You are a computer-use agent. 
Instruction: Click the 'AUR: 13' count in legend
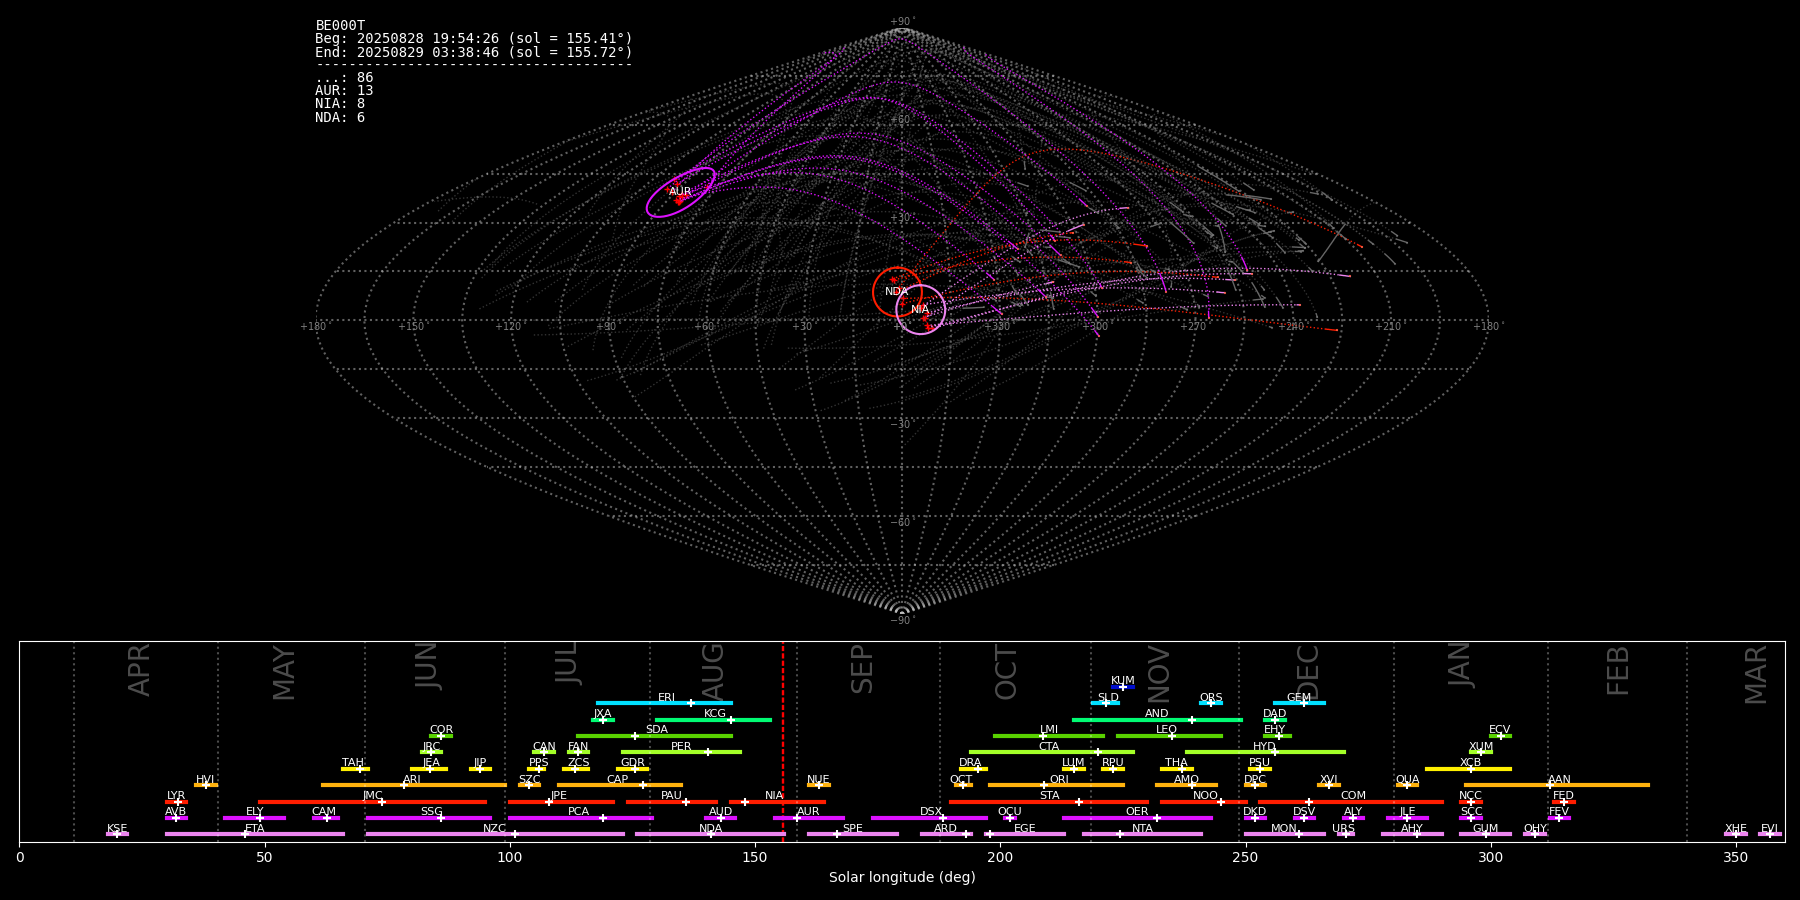click(x=344, y=91)
